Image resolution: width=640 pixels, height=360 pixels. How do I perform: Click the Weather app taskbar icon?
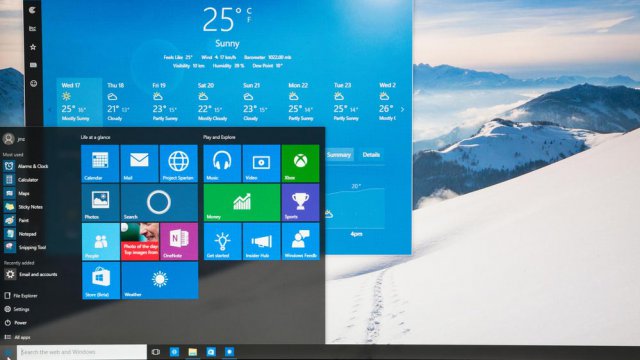coord(229,352)
